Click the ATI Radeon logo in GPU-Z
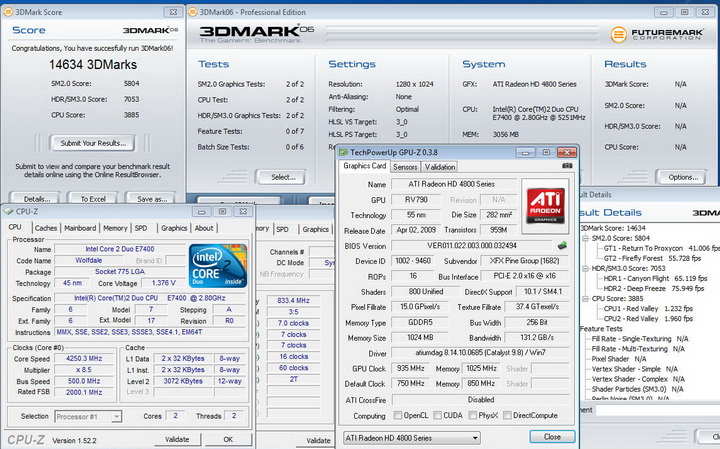The height and width of the screenshot is (449, 720). (546, 206)
